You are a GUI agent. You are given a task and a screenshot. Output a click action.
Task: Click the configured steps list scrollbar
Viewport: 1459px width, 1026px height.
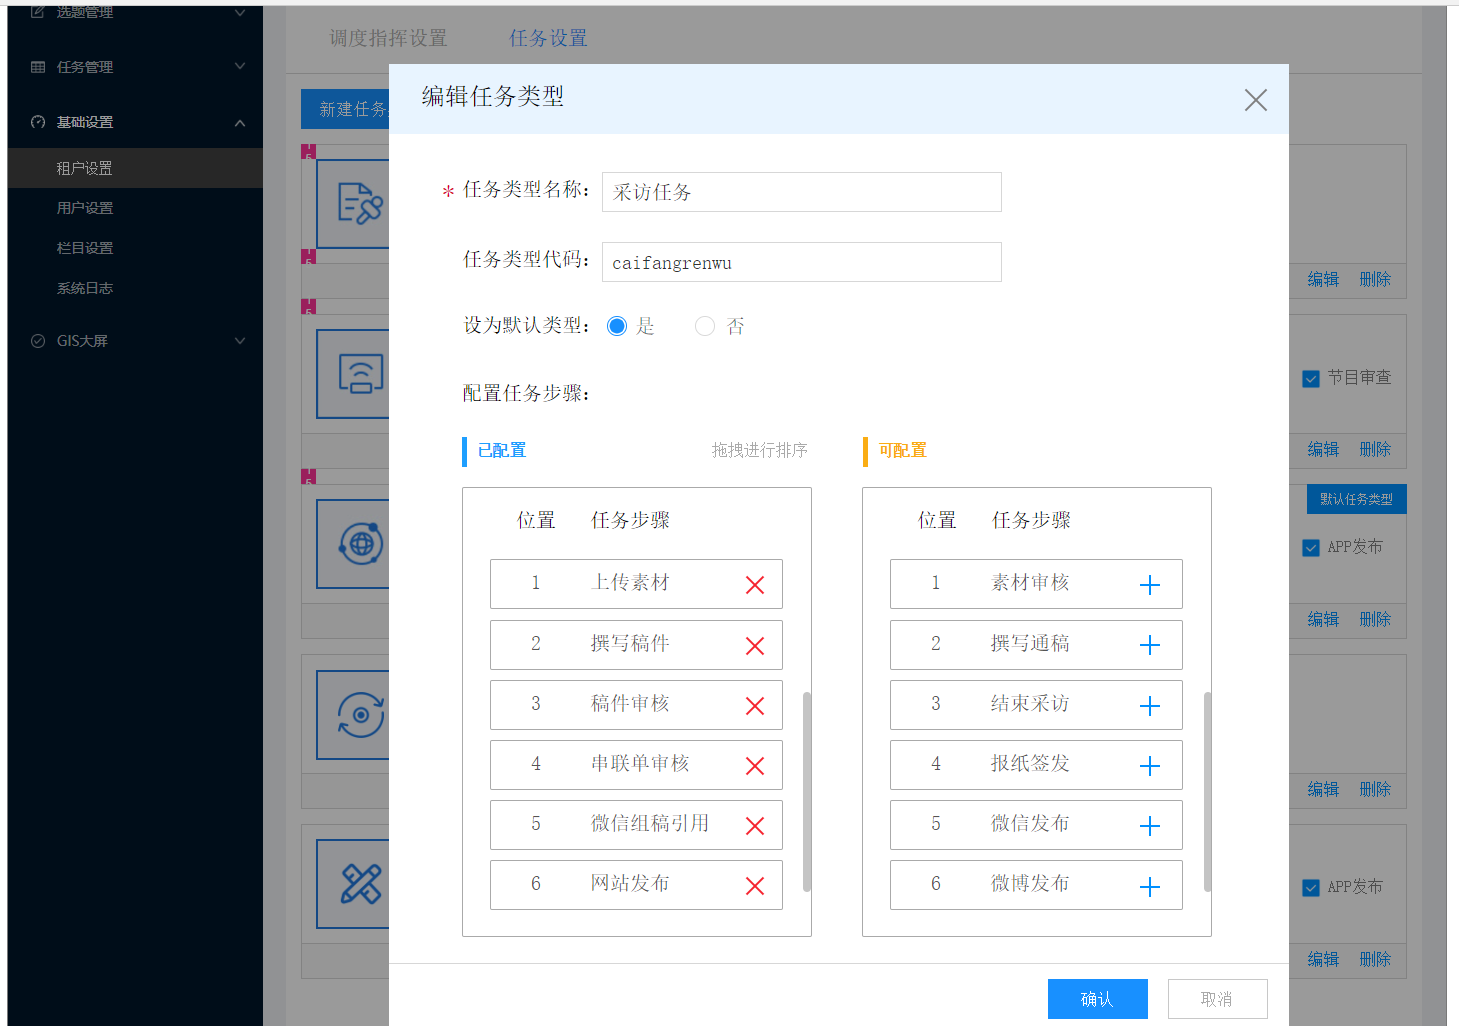coord(807,790)
